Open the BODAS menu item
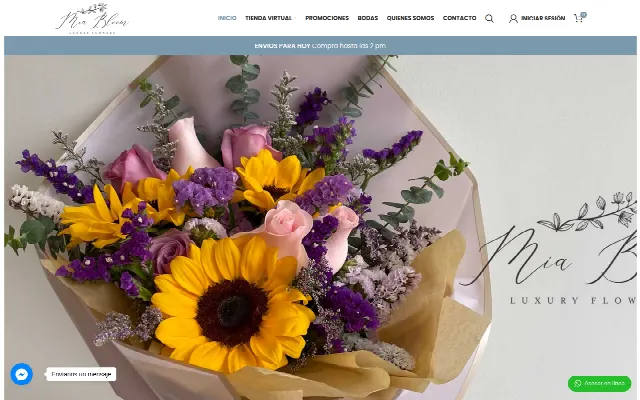The image size is (640, 400). [x=368, y=18]
